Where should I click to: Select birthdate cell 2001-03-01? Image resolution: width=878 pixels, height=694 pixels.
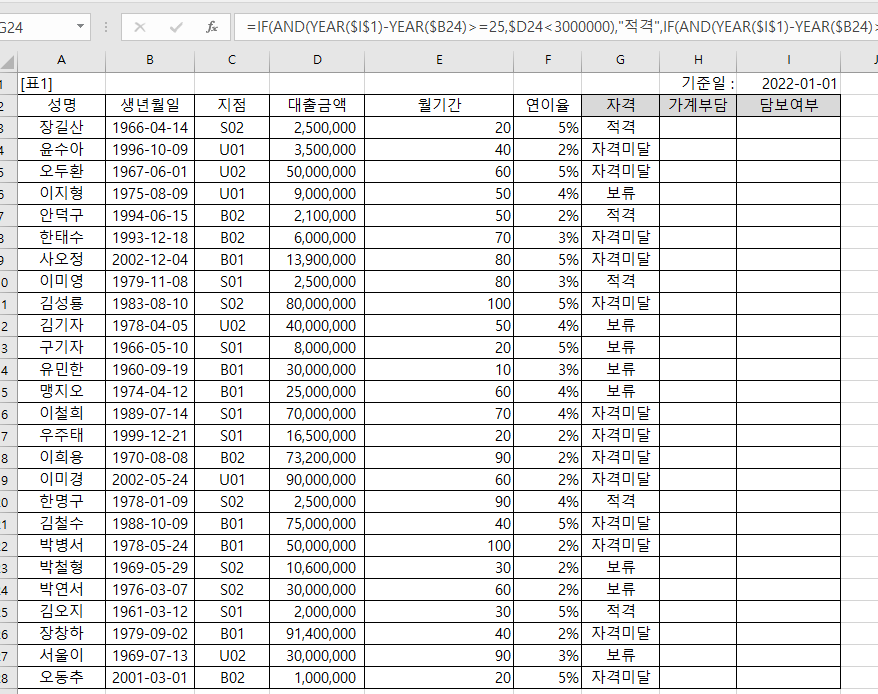(150, 677)
